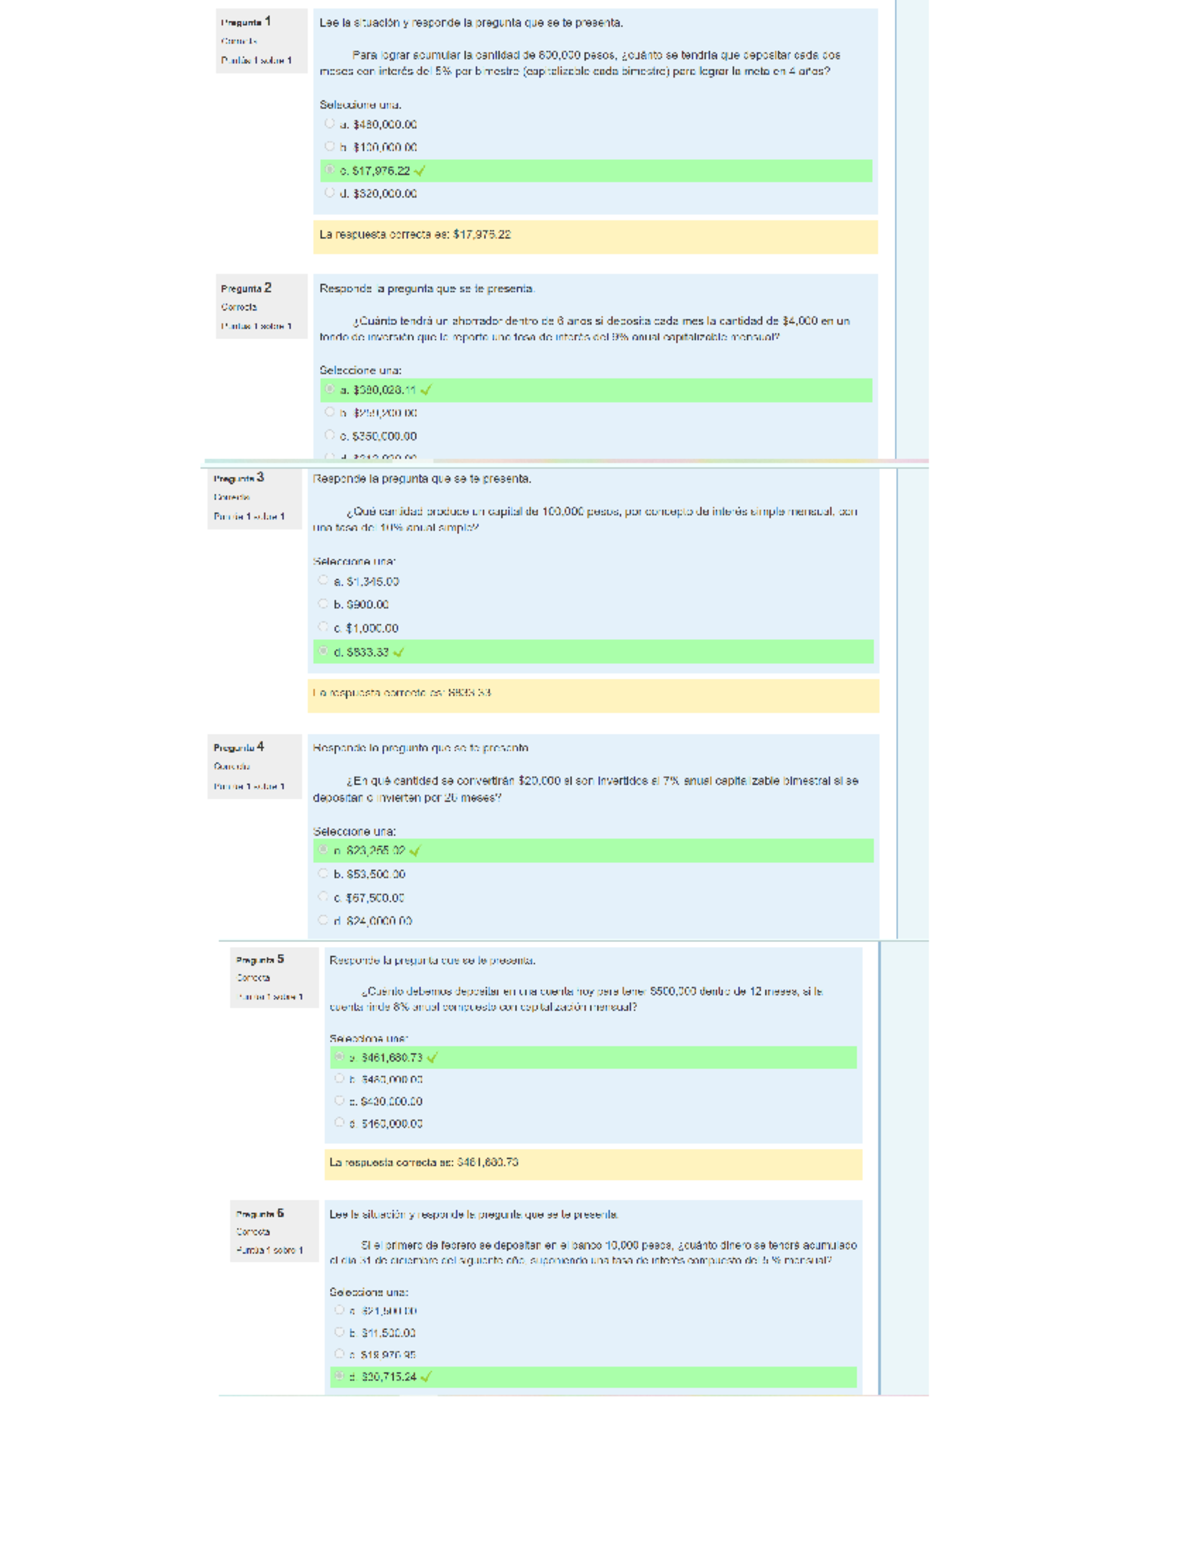Click green checkmark next to $833.33 option
1200x1553 pixels.
[x=399, y=652]
